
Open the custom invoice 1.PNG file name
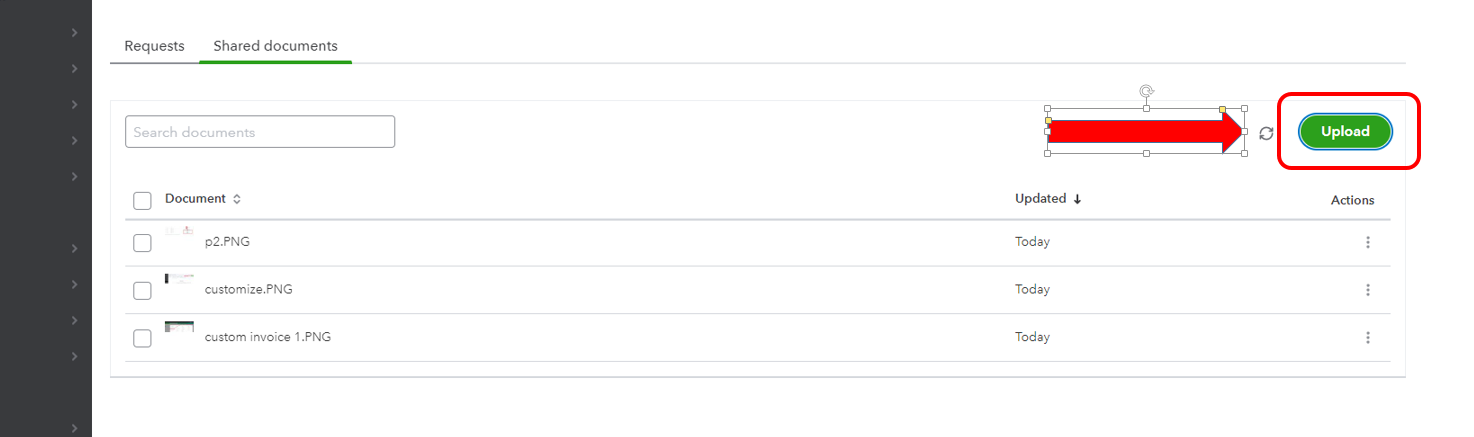267,337
